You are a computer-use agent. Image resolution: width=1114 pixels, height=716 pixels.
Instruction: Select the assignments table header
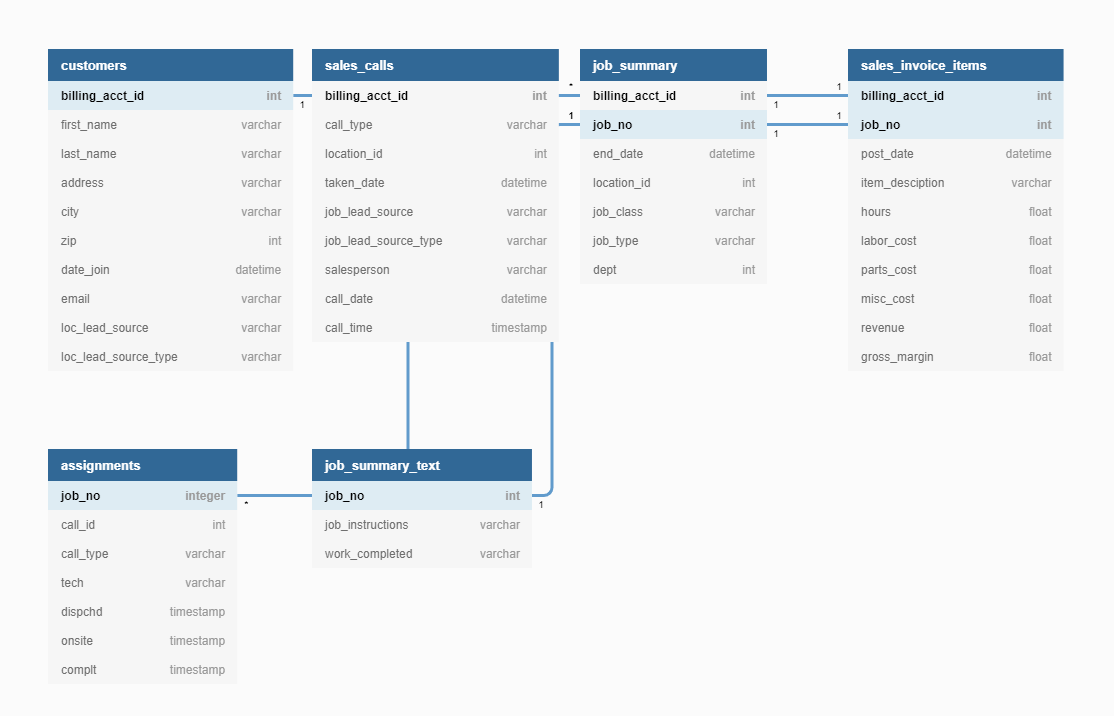tap(142, 465)
